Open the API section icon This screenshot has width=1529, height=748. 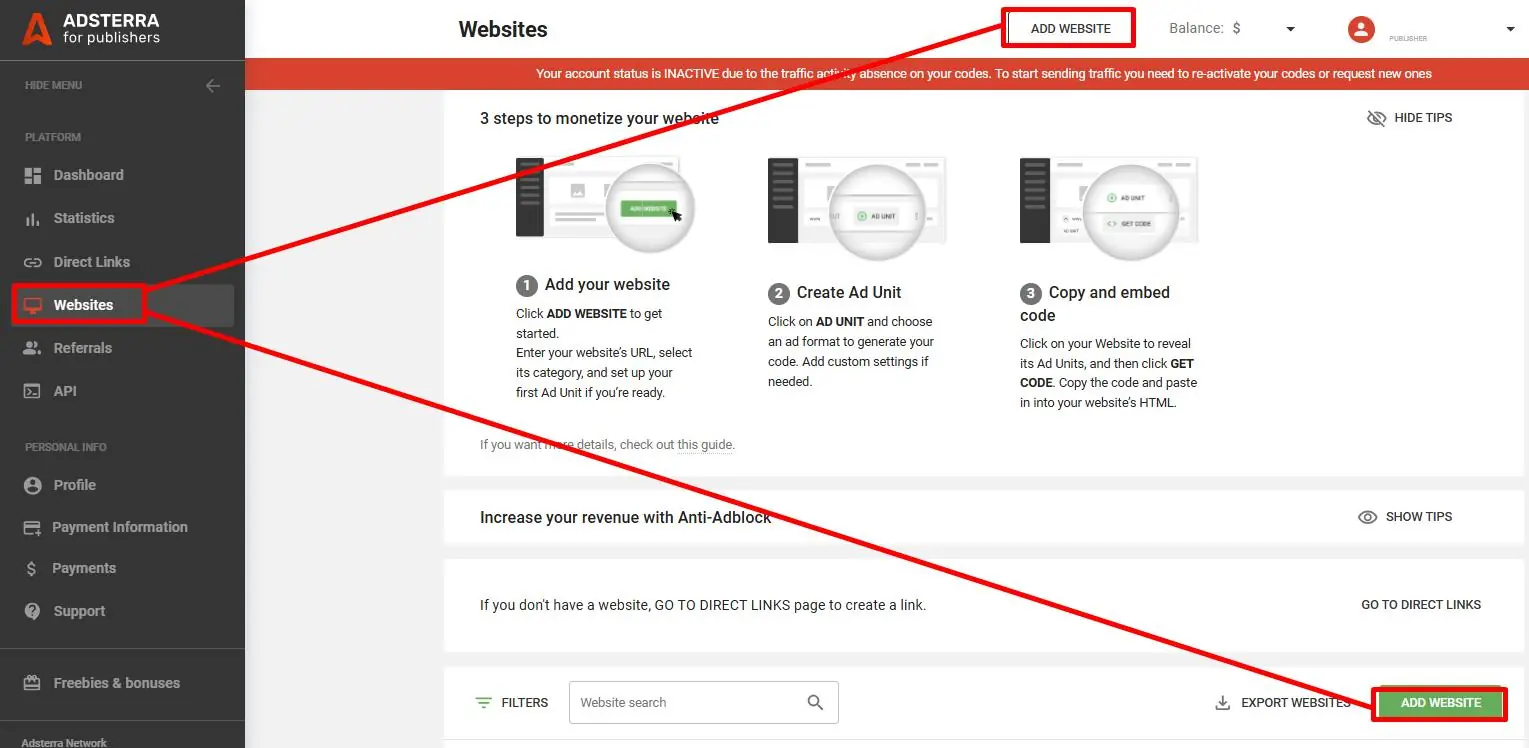click(33, 390)
